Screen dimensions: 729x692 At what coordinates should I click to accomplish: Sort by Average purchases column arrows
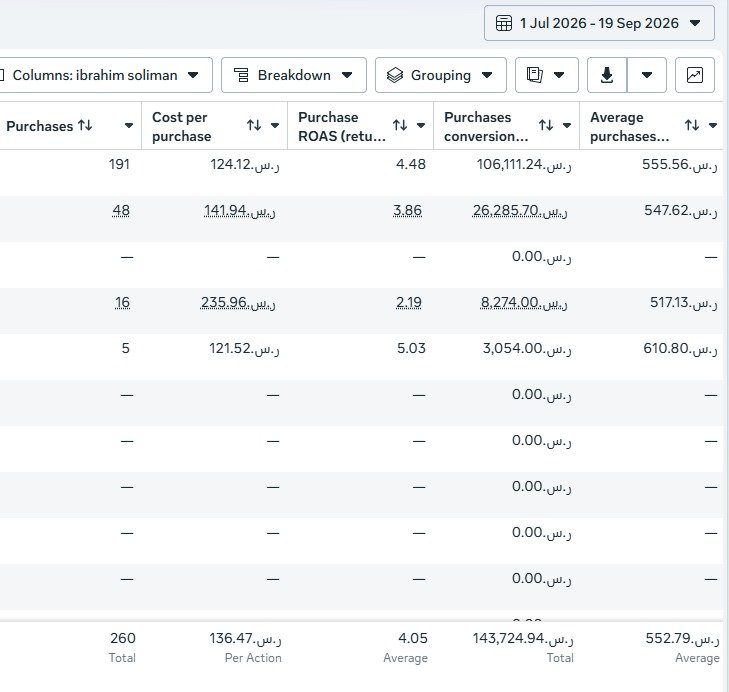(692, 126)
